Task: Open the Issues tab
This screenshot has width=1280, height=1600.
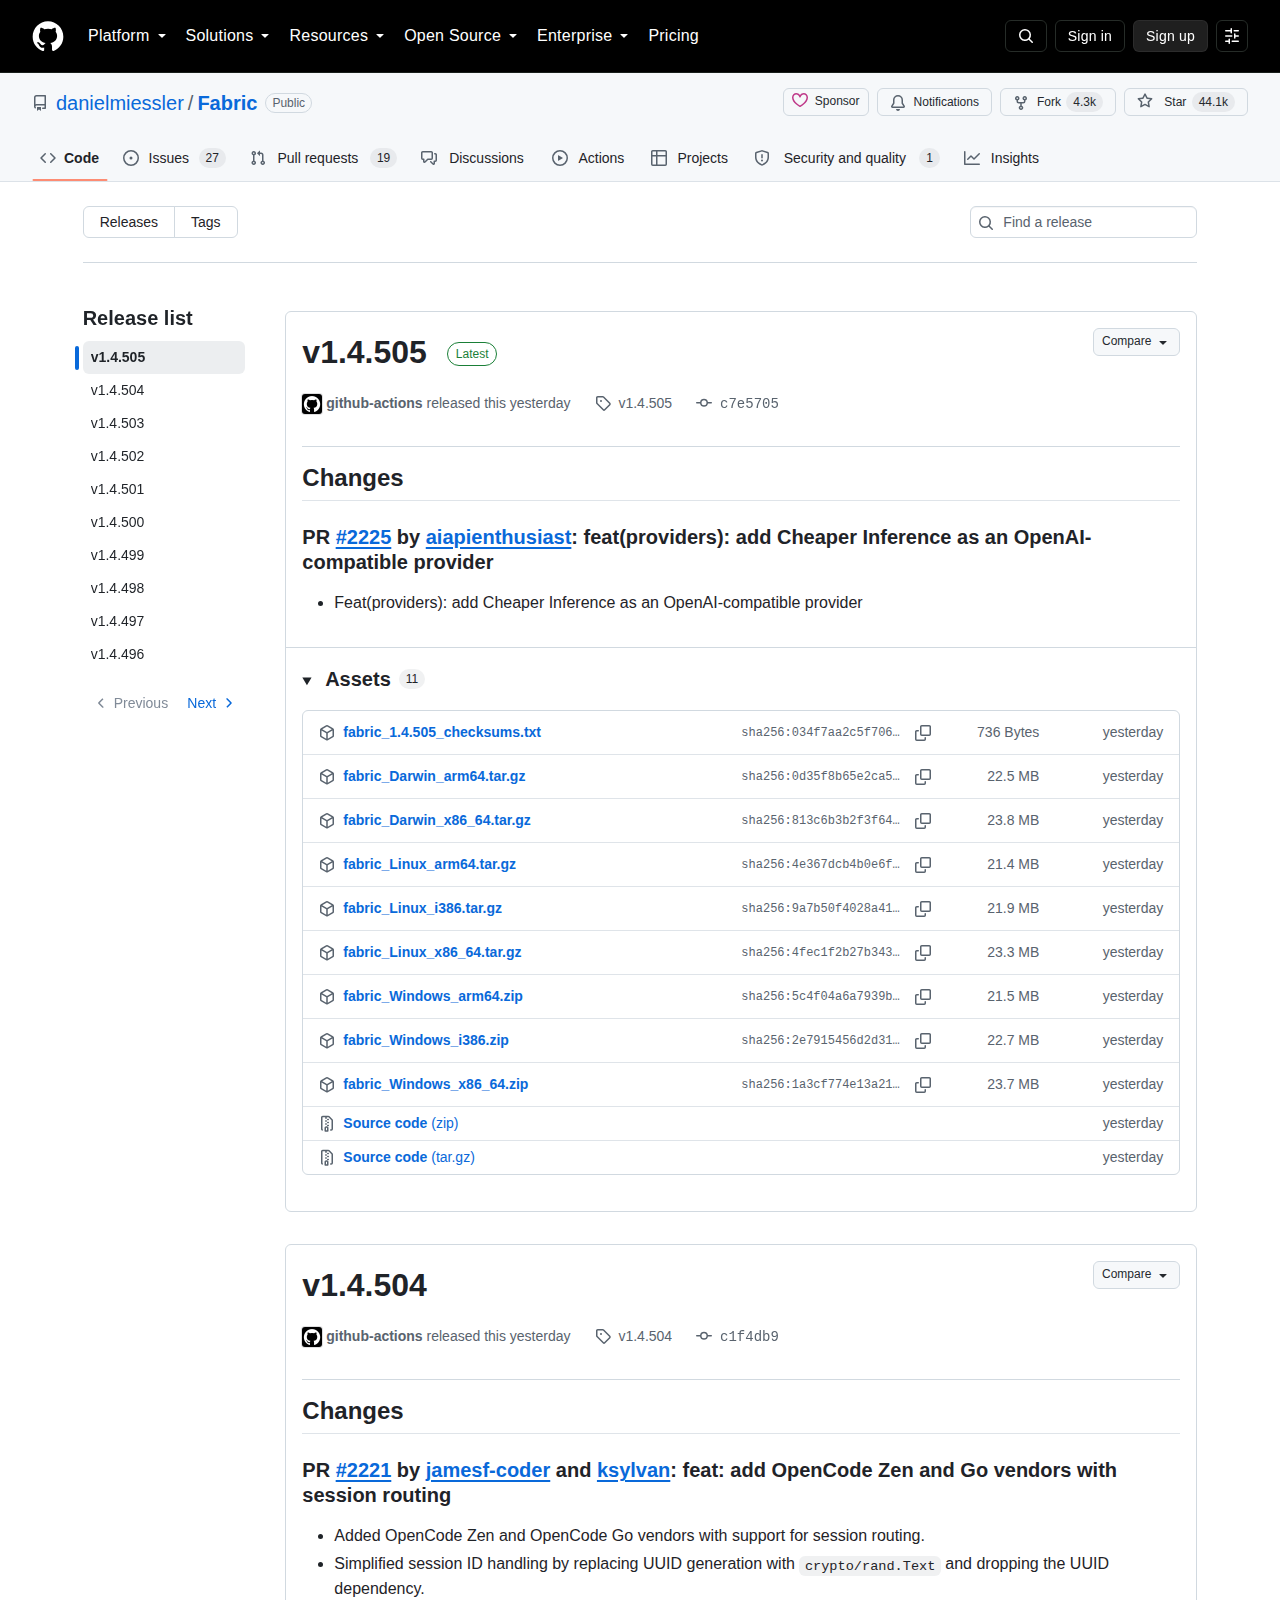Action: 174,158
